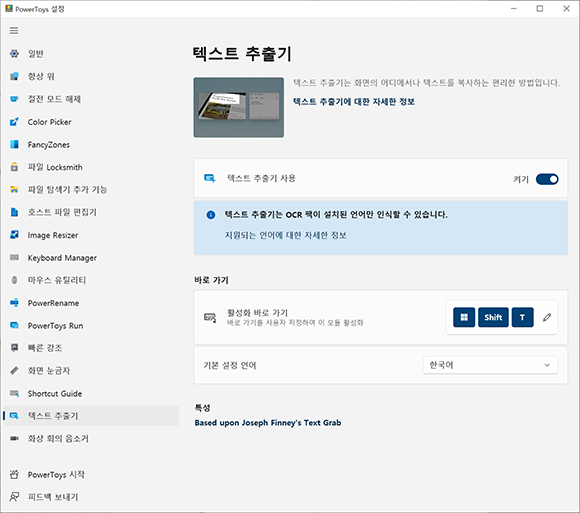580x513 pixels.
Task: Select the 텍스트 추출기 sidebar item
Action: click(x=91, y=416)
